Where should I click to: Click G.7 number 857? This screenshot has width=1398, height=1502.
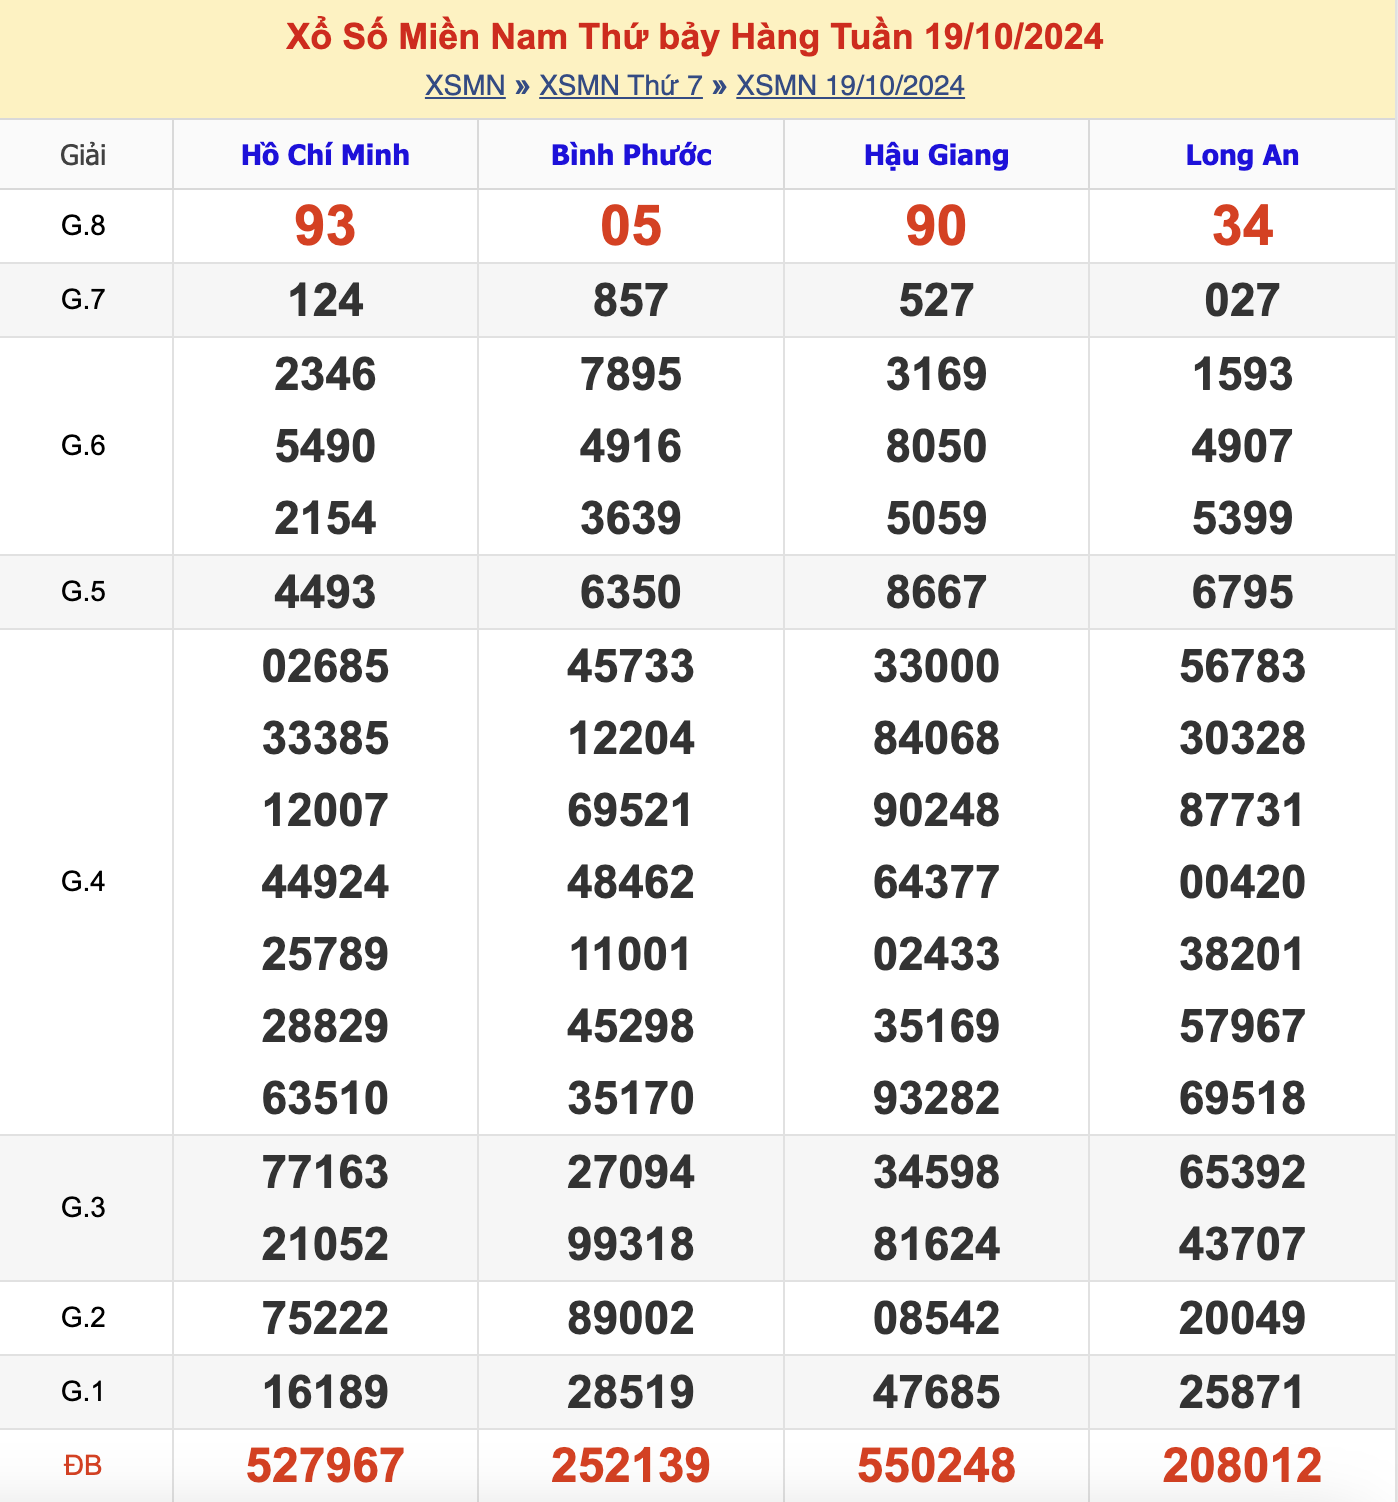(x=631, y=300)
